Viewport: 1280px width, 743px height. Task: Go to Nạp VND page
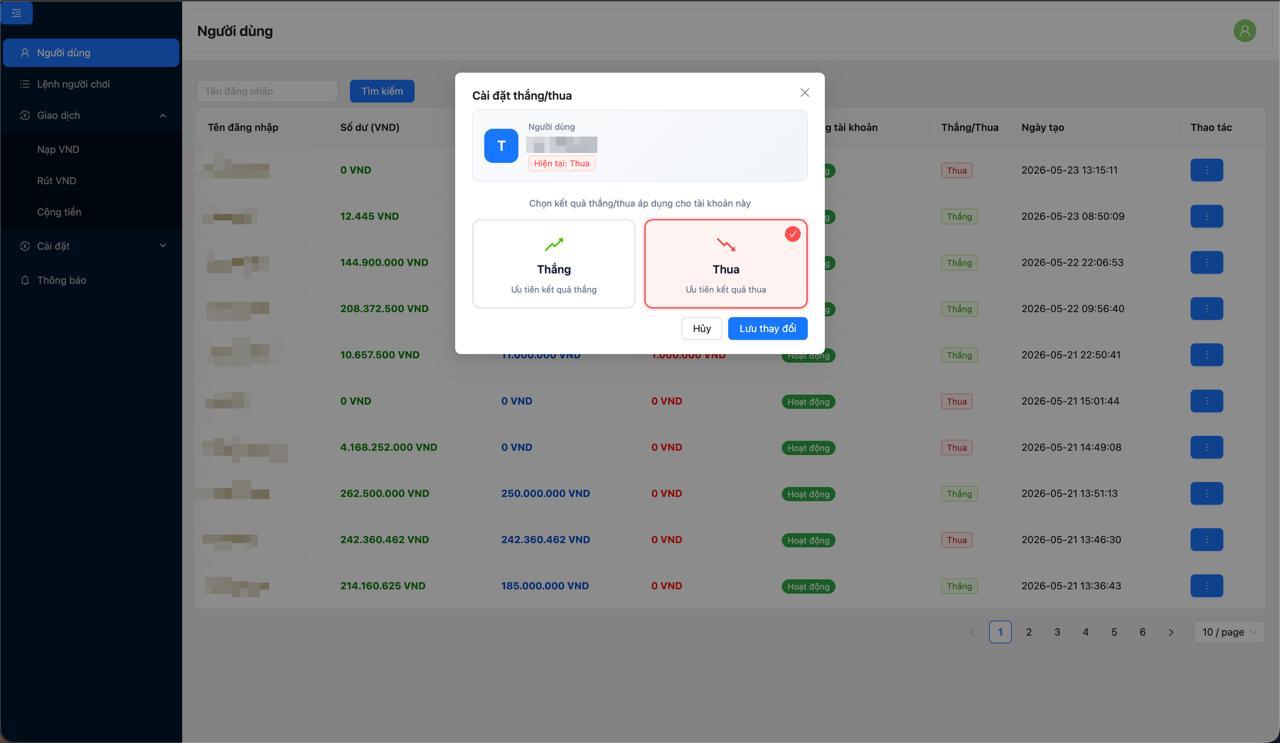pos(58,150)
